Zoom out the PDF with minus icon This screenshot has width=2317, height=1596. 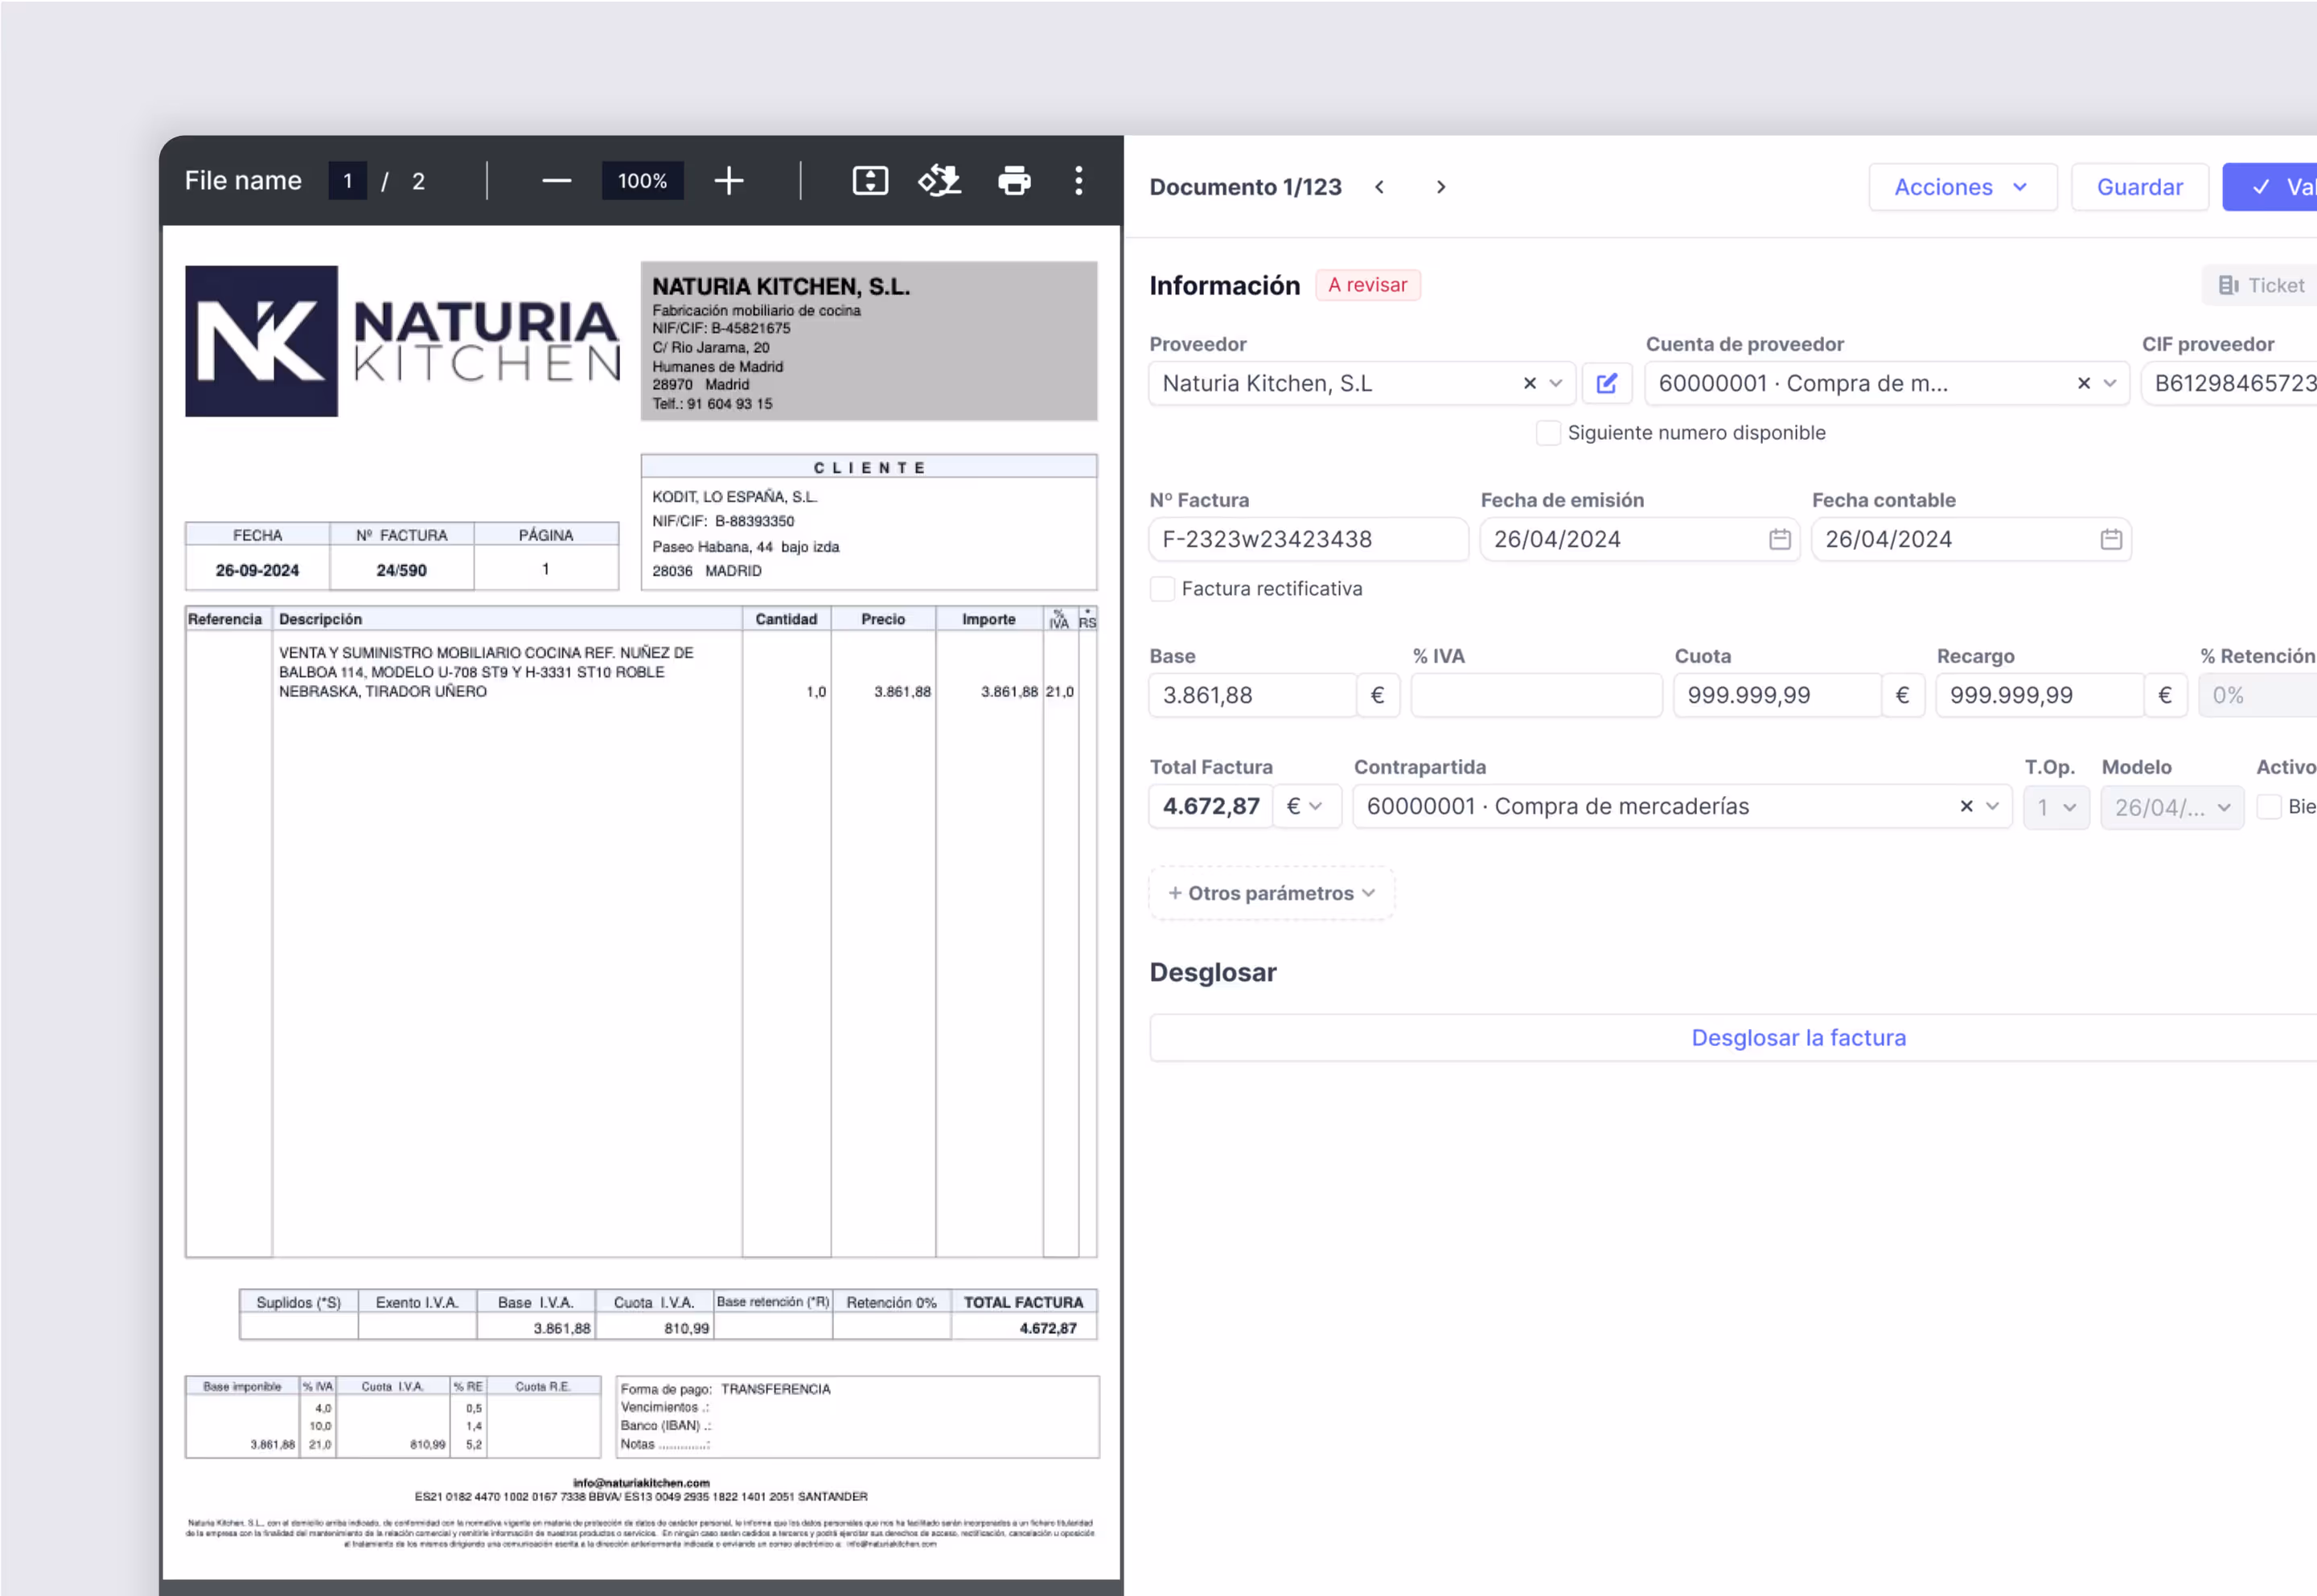click(556, 181)
